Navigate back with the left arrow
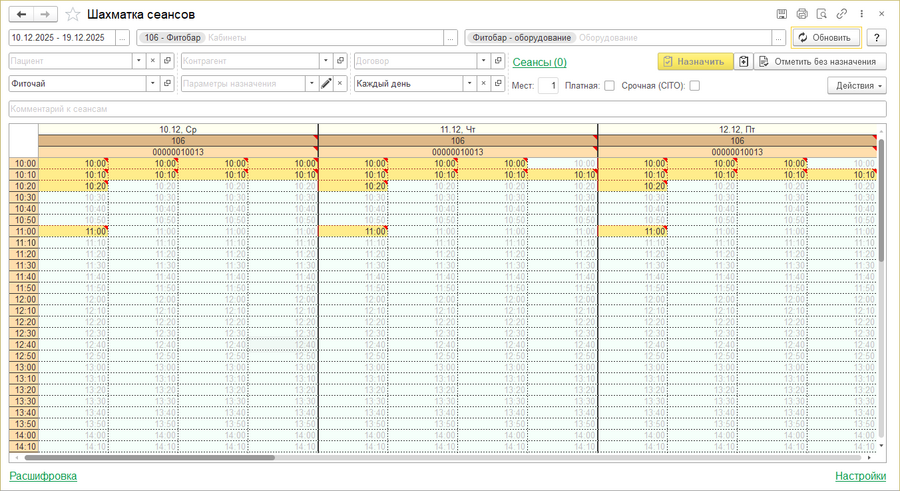 21,15
